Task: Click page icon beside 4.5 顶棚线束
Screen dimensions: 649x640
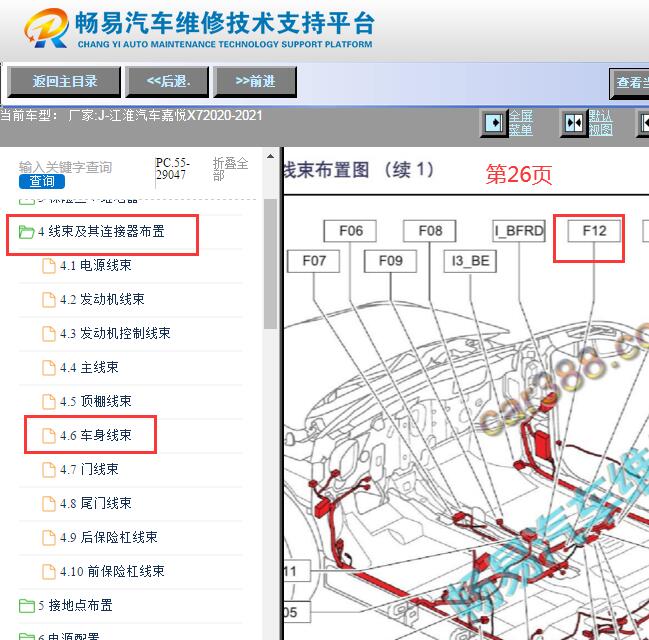Action: click(49, 402)
